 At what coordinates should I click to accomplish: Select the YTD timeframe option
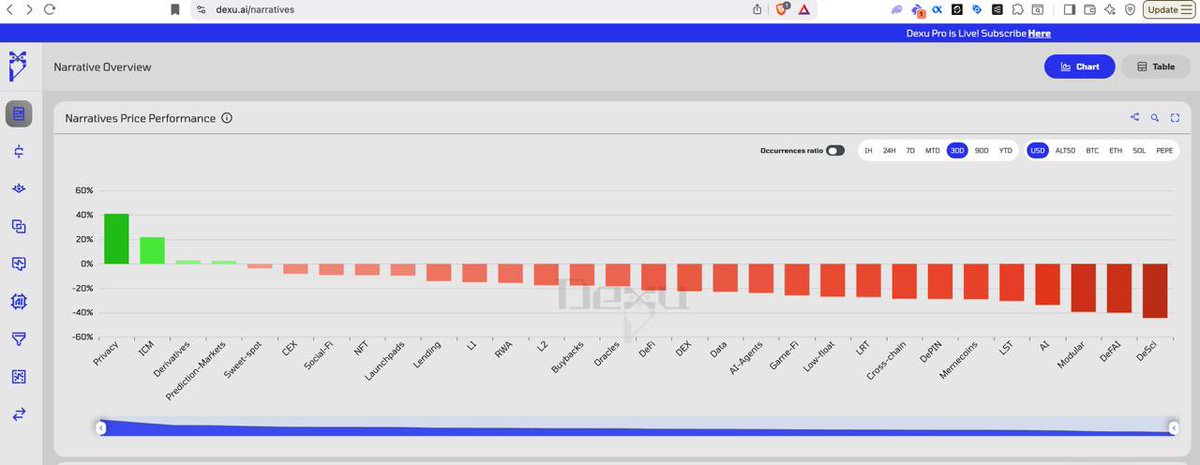click(1005, 151)
